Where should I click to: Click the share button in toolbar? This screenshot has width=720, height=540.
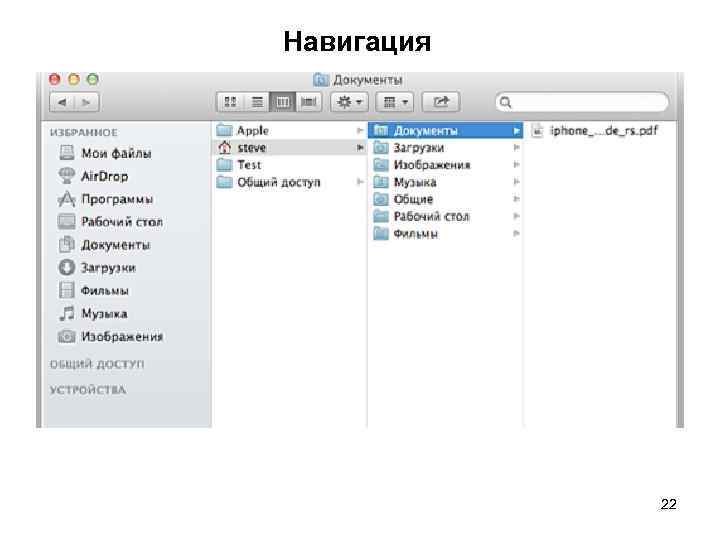[440, 102]
